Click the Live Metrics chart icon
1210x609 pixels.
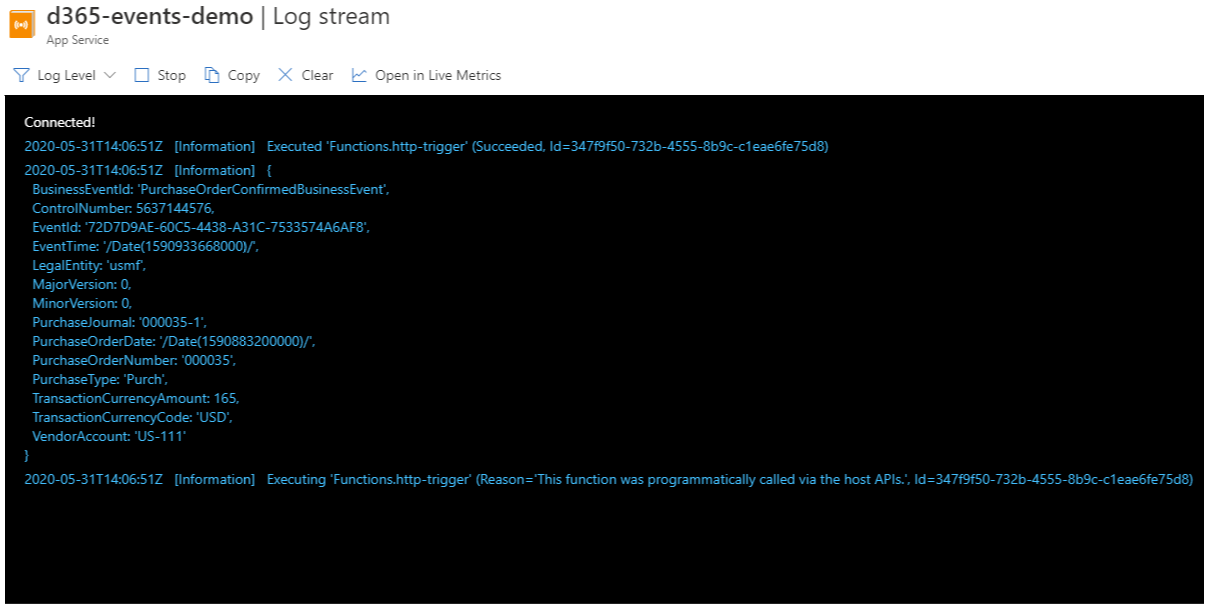(x=359, y=75)
